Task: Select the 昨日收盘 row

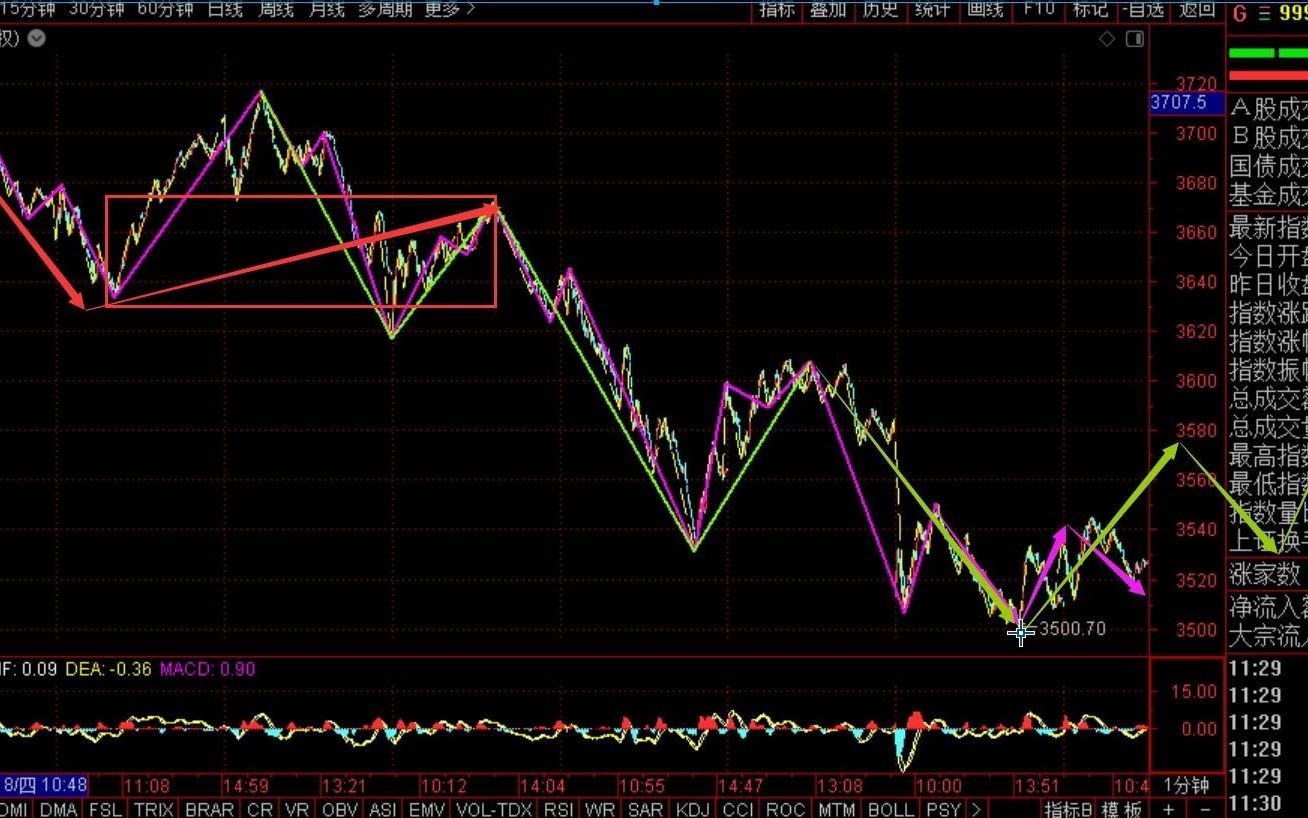Action: (x=1267, y=283)
